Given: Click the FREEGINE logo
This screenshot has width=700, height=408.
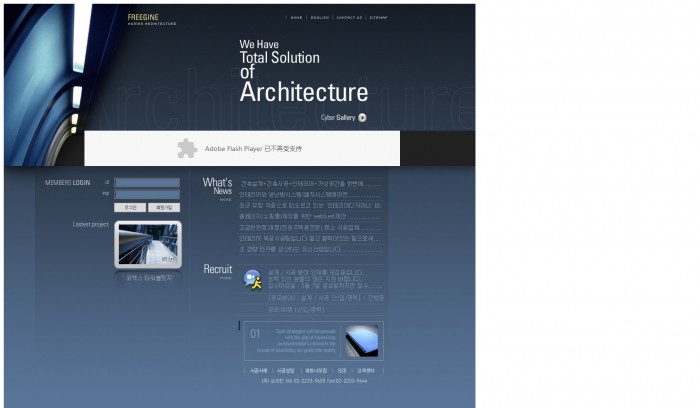Looking at the screenshot, I should (143, 18).
